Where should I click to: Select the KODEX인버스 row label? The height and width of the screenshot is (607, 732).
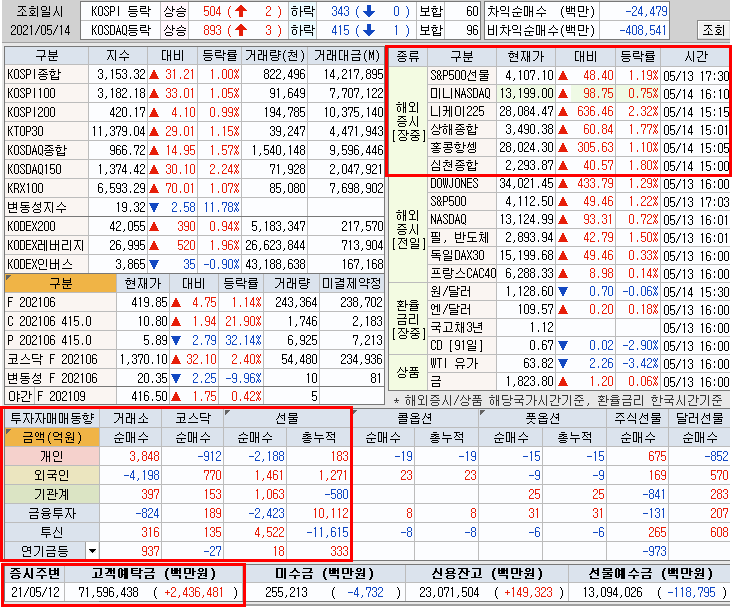coord(46,265)
